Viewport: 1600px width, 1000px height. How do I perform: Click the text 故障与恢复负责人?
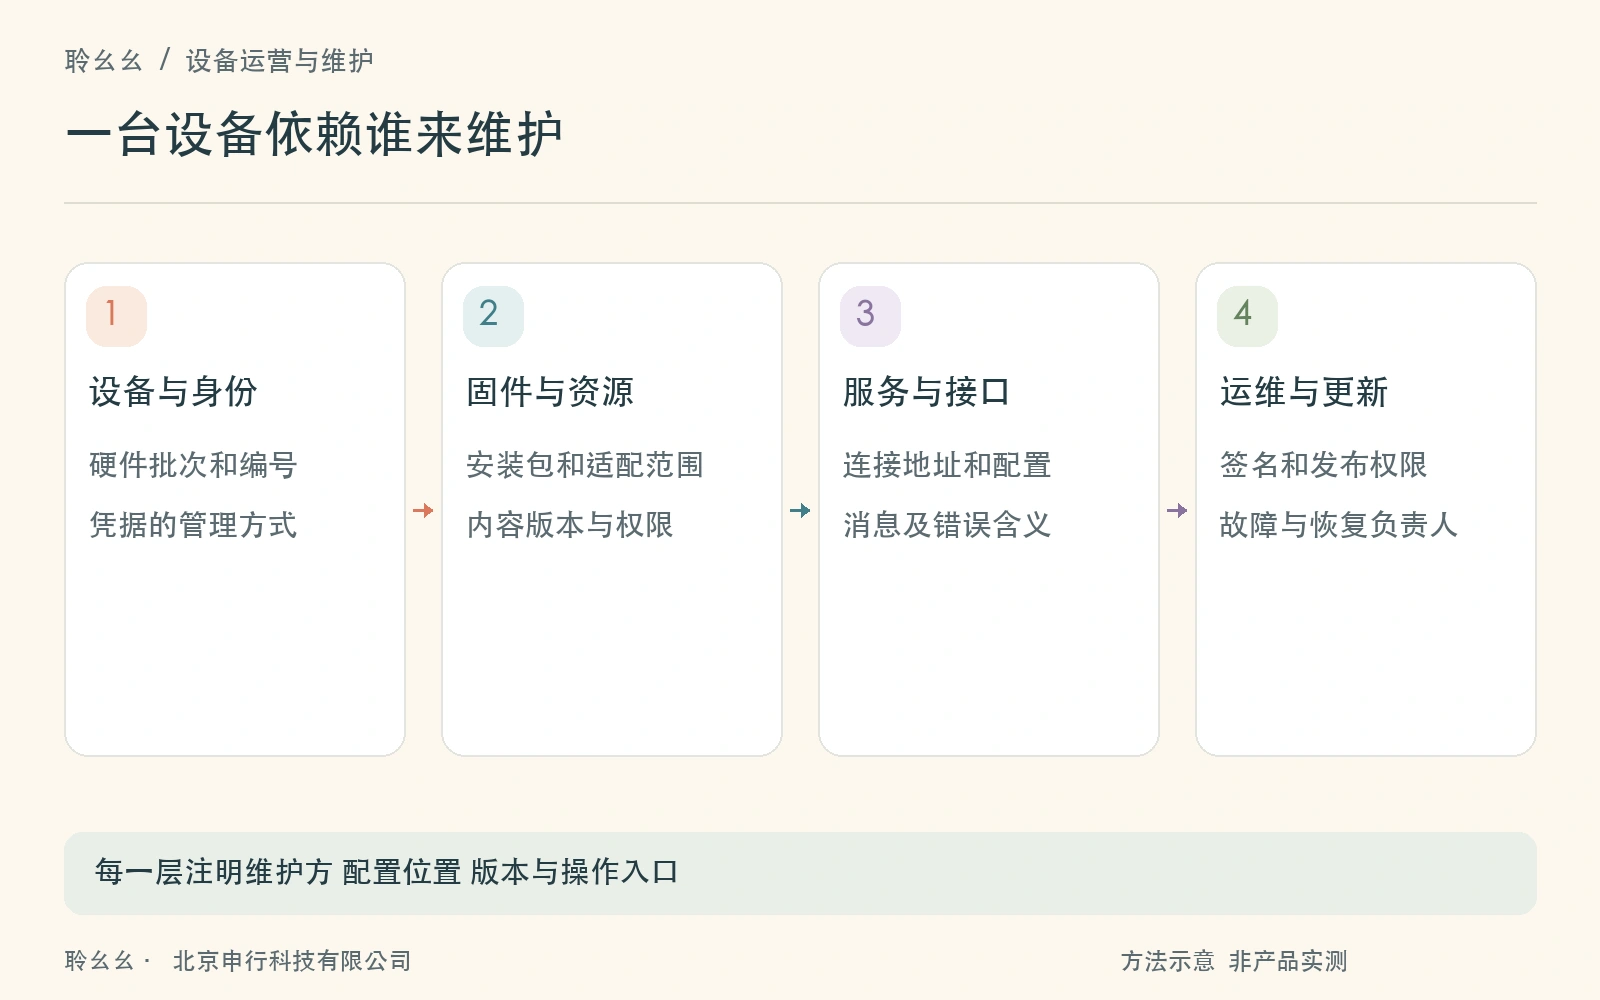click(x=1339, y=525)
